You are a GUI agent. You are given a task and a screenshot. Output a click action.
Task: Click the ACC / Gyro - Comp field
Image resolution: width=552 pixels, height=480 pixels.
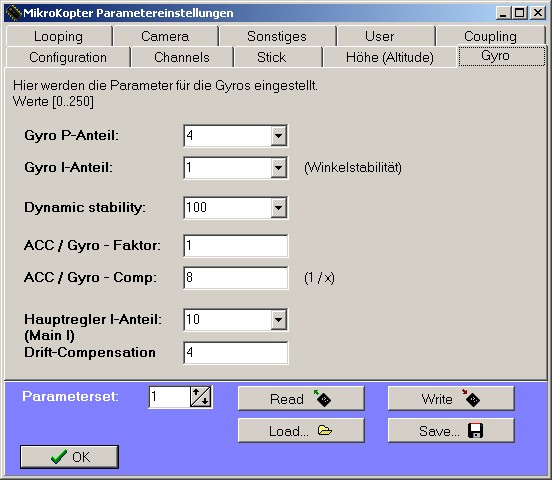[x=236, y=278]
